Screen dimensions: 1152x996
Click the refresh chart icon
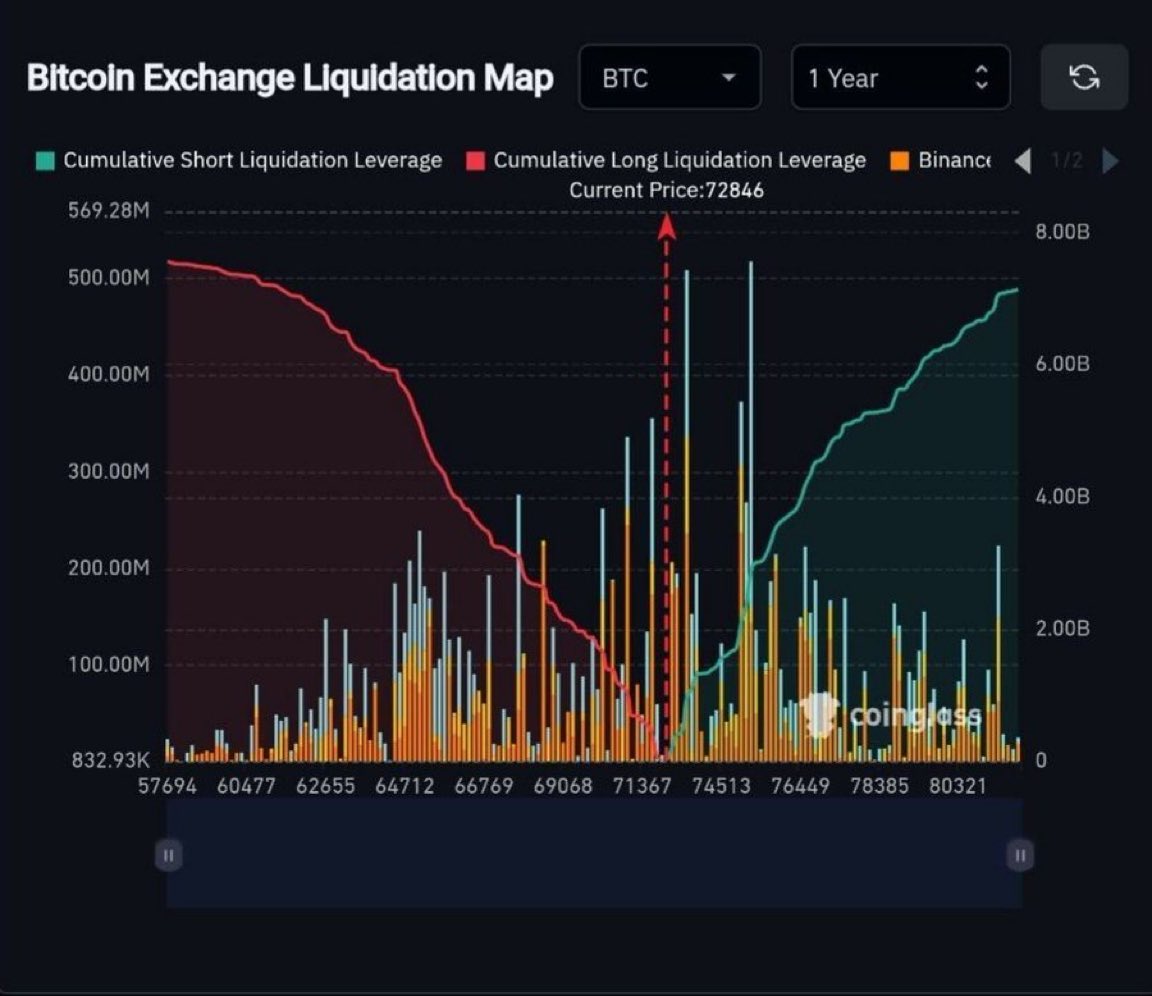[x=1084, y=77]
